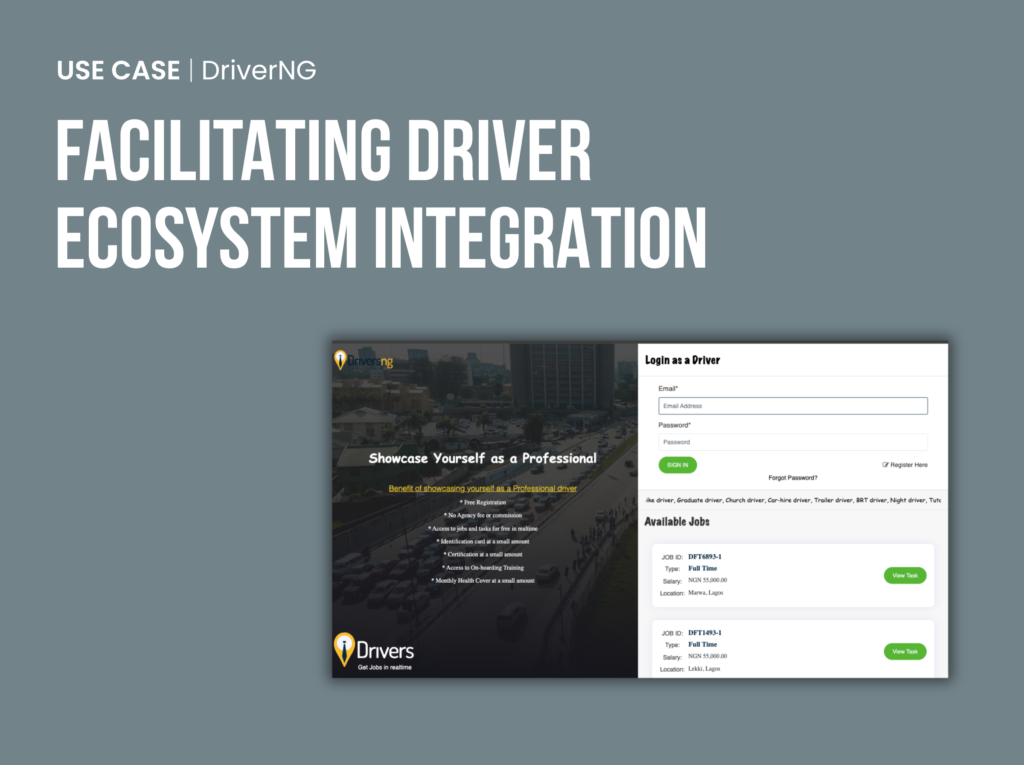
Task: Select the Full Time type on the first job
Action: (702, 568)
